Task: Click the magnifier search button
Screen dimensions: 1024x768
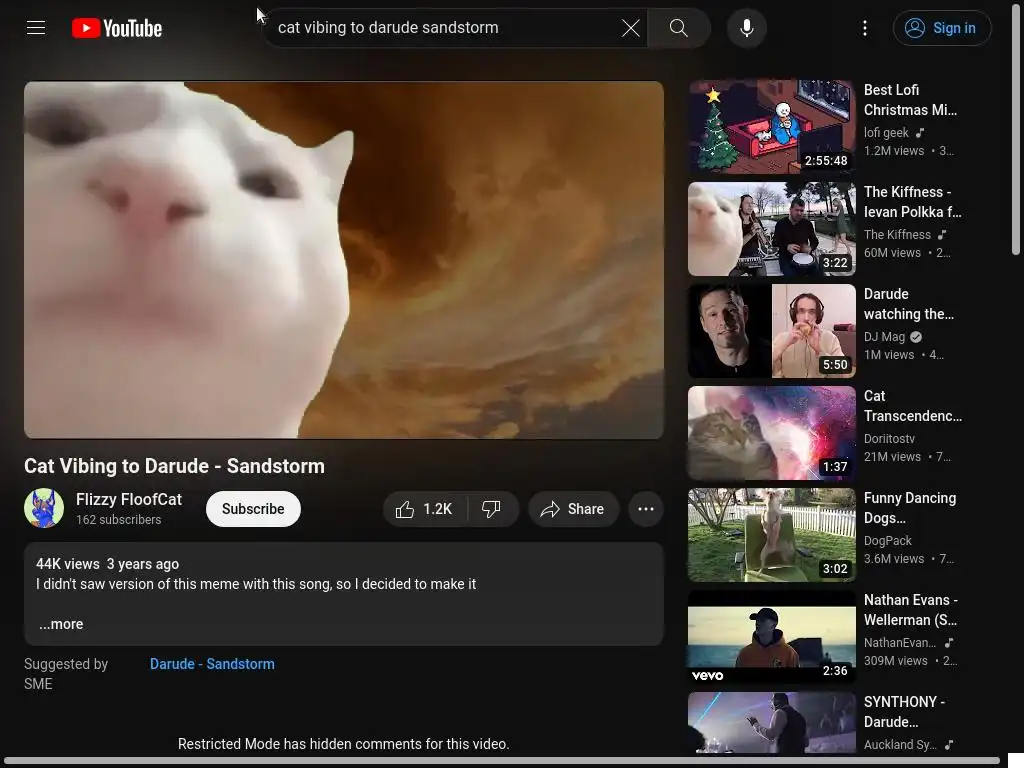Action: pyautogui.click(x=679, y=28)
